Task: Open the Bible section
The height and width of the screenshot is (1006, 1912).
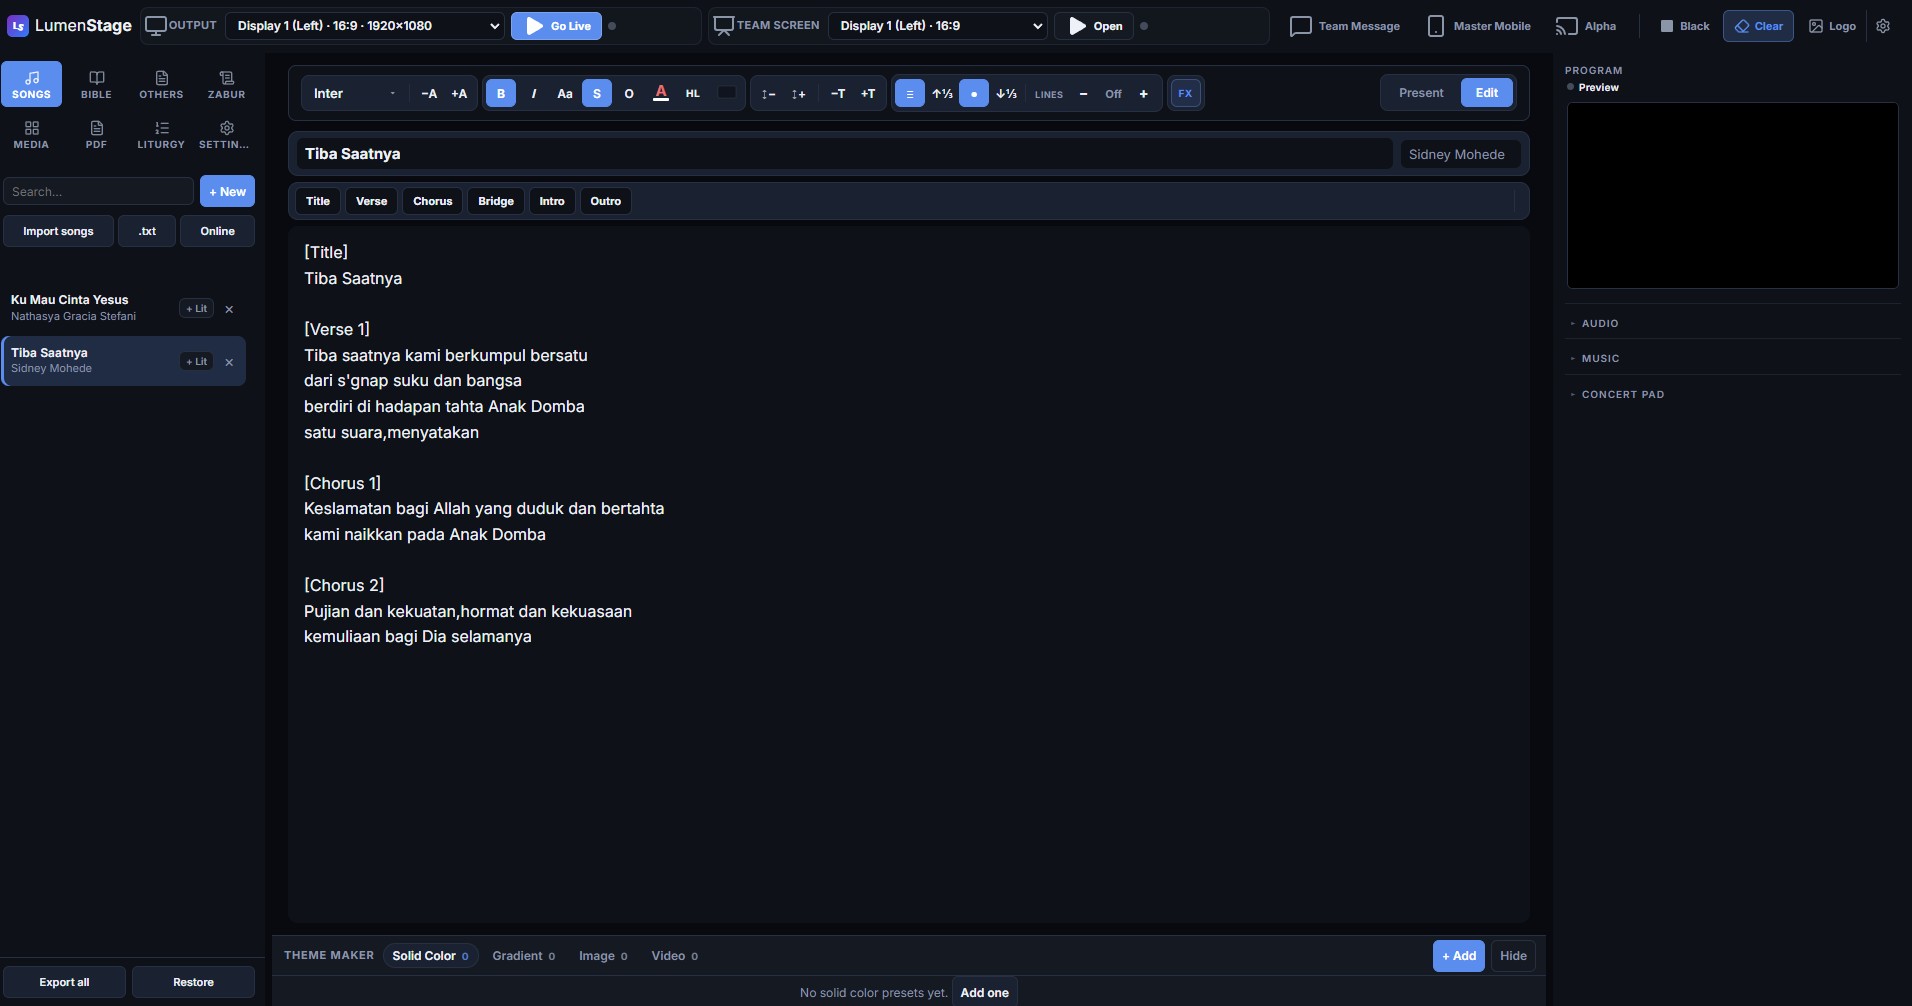Action: [x=96, y=84]
